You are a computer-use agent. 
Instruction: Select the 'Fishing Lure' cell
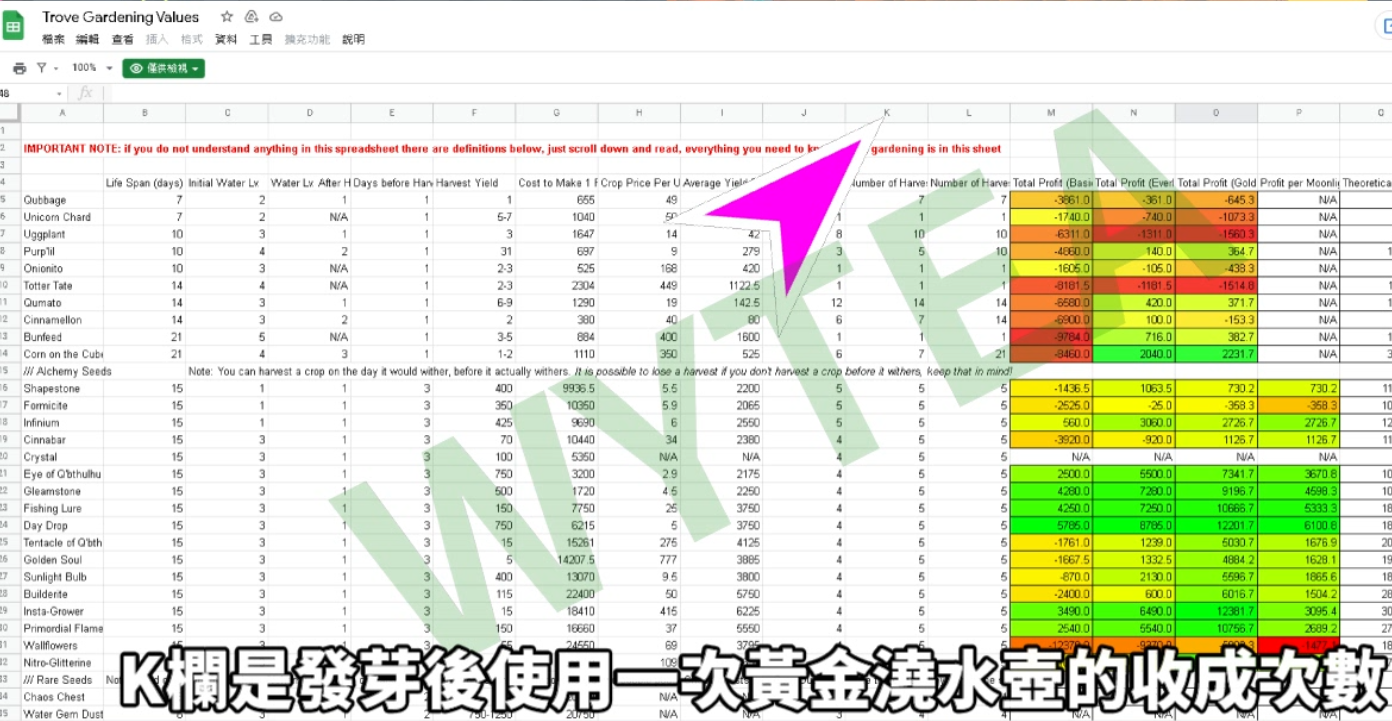(x=62, y=508)
